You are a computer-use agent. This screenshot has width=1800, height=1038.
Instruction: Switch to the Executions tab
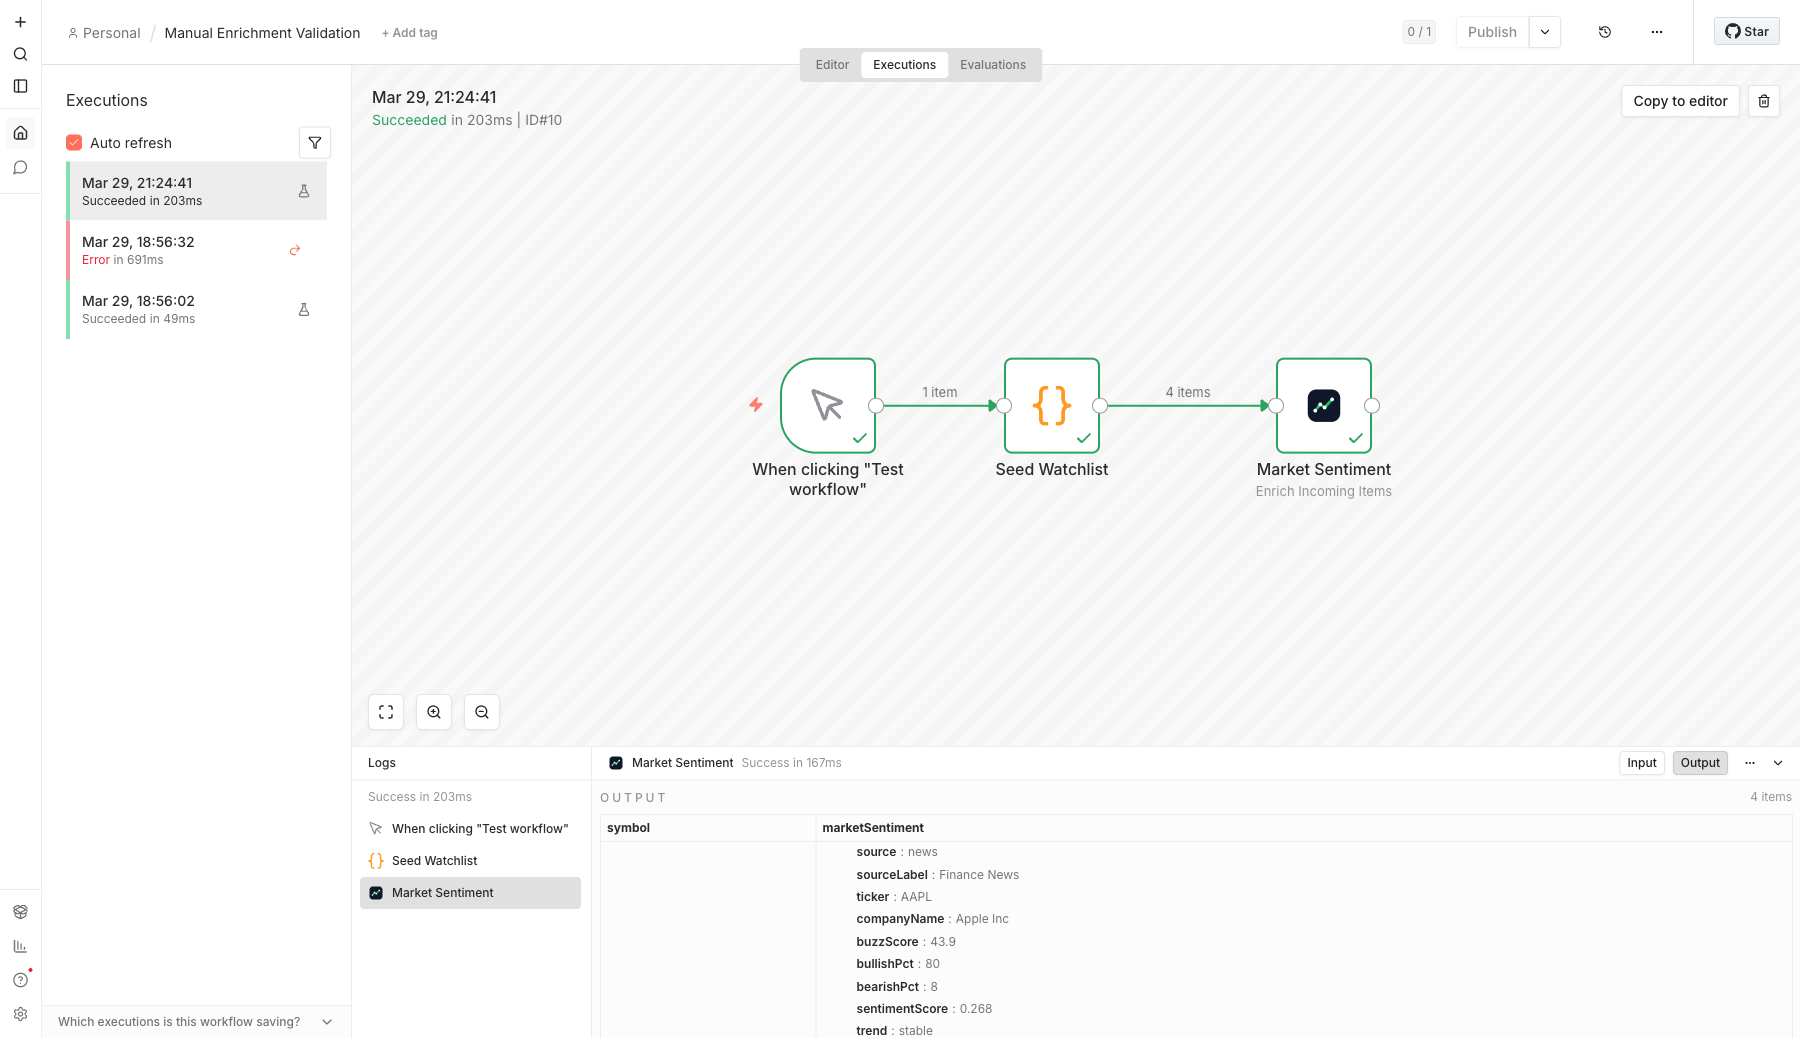click(904, 65)
